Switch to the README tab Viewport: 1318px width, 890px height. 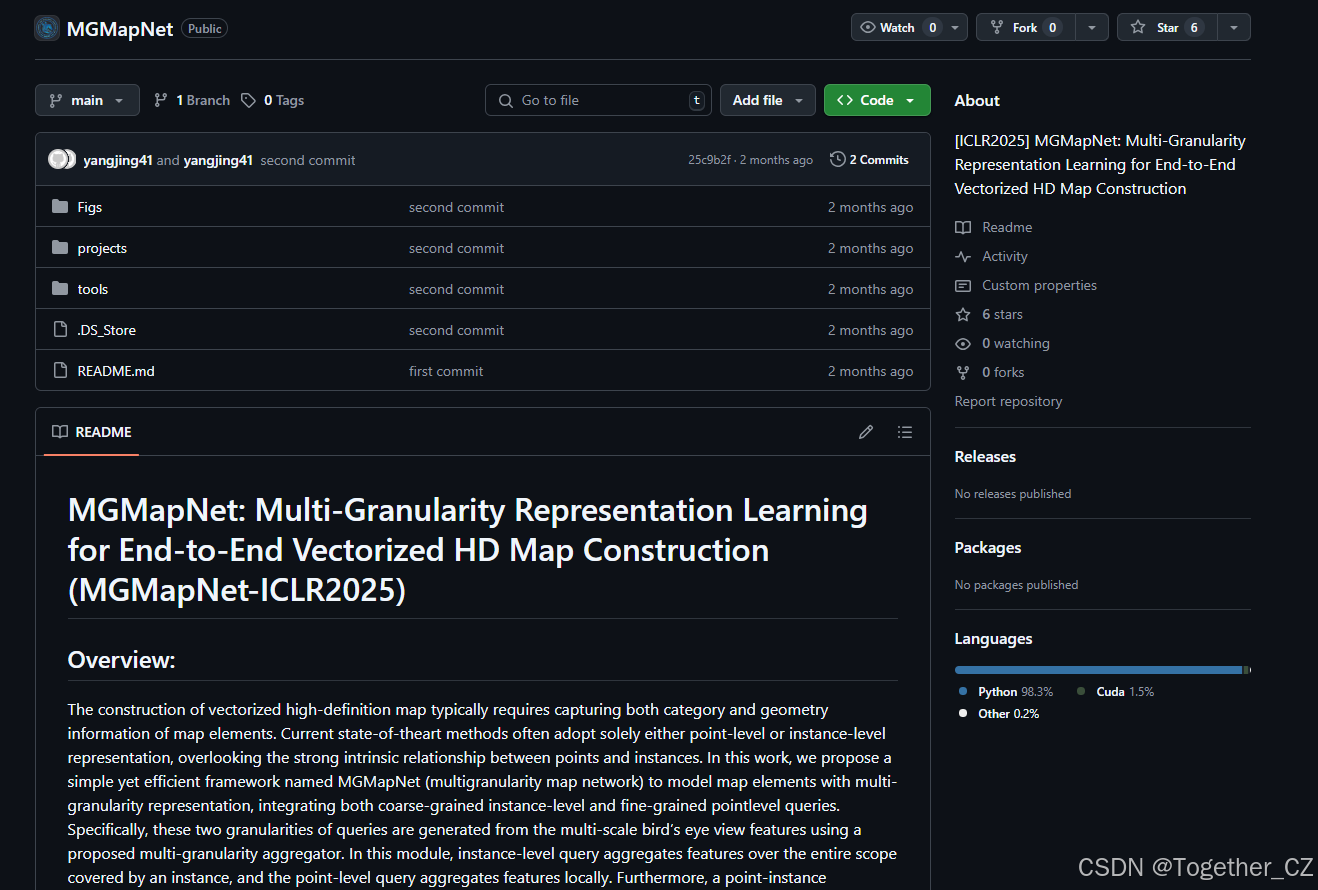click(x=91, y=431)
